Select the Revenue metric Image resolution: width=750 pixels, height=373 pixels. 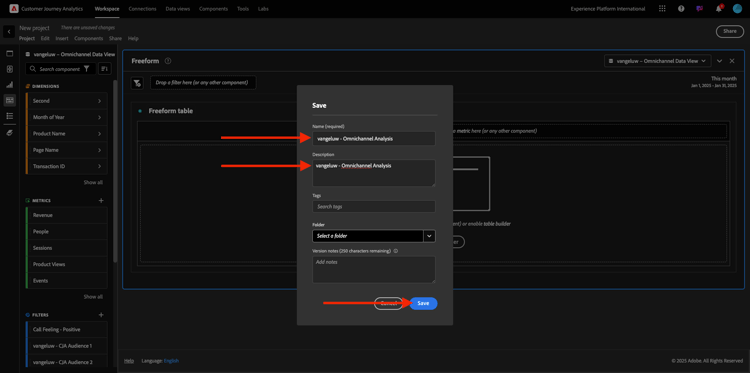tap(66, 215)
